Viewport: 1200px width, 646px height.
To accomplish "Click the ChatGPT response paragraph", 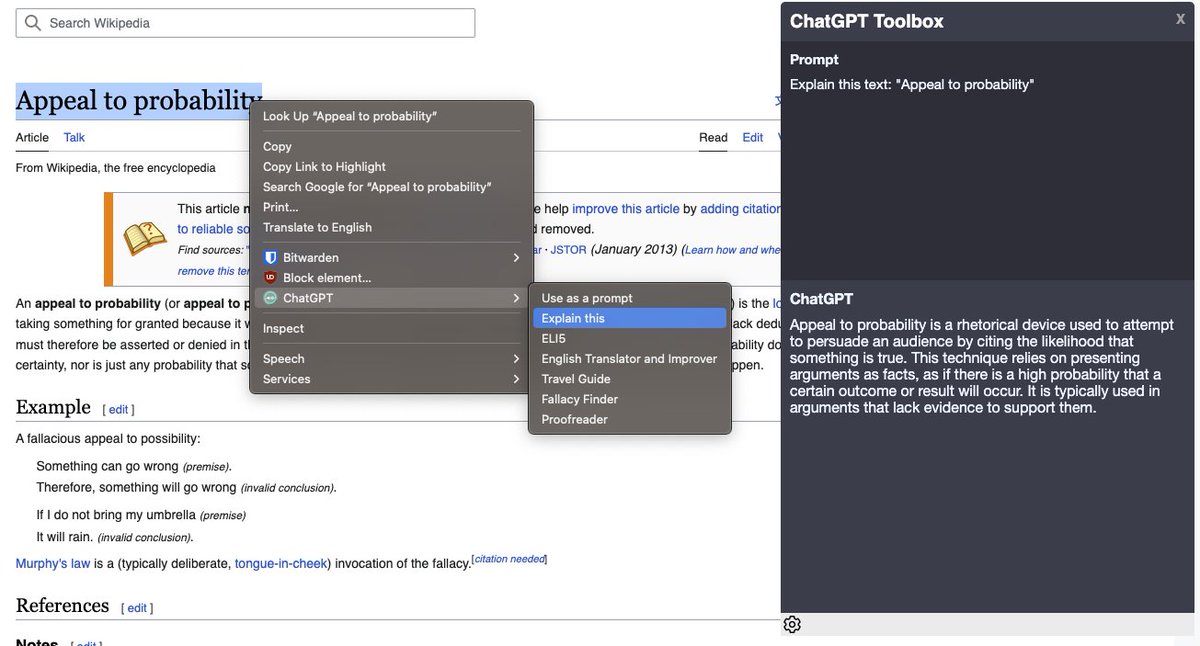I will tap(982, 366).
